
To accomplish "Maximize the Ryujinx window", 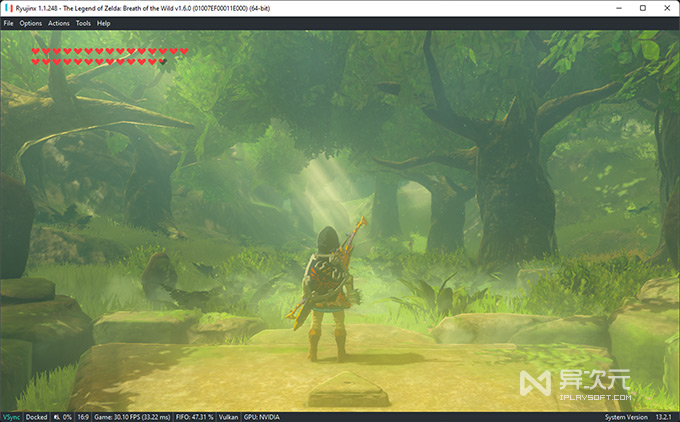I will coord(643,8).
